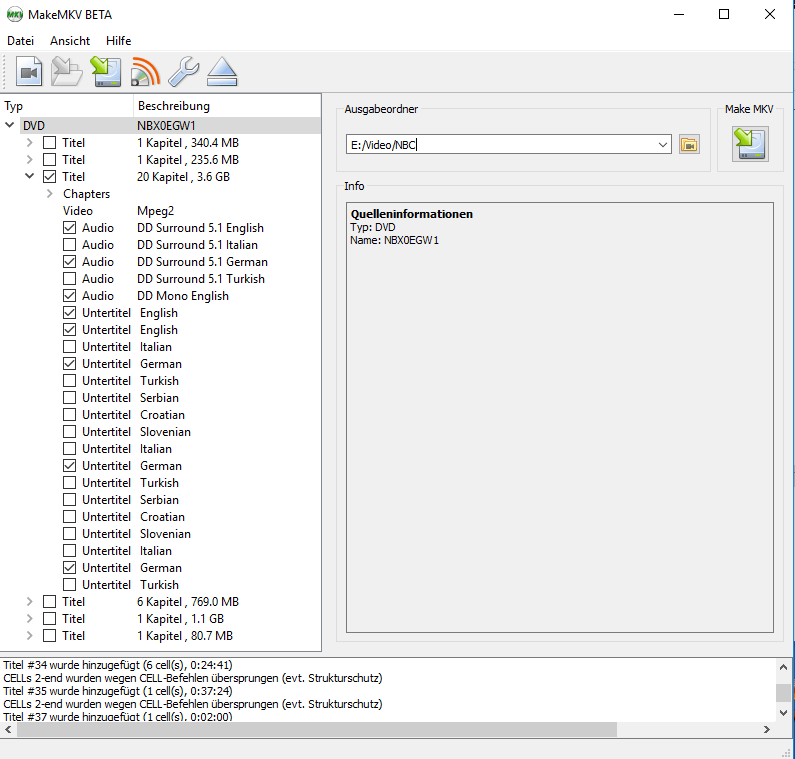Click the Beschreibung column header

click(x=227, y=106)
